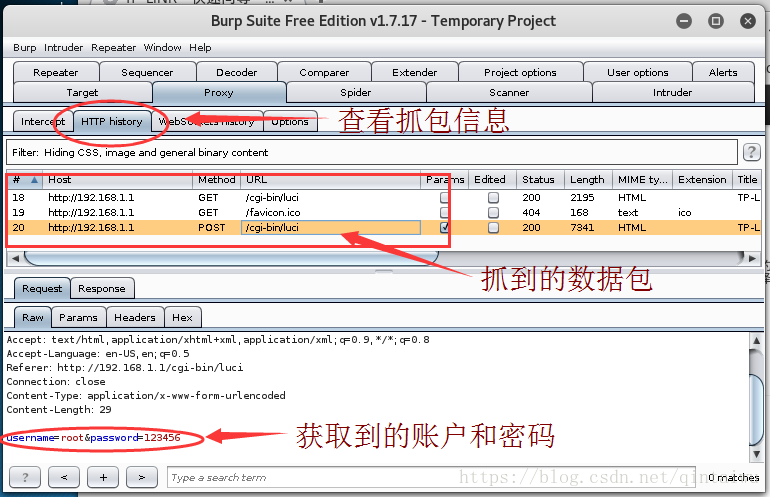Switch to the Intruder tool tab
Viewport: 770px width, 497px height.
click(672, 92)
